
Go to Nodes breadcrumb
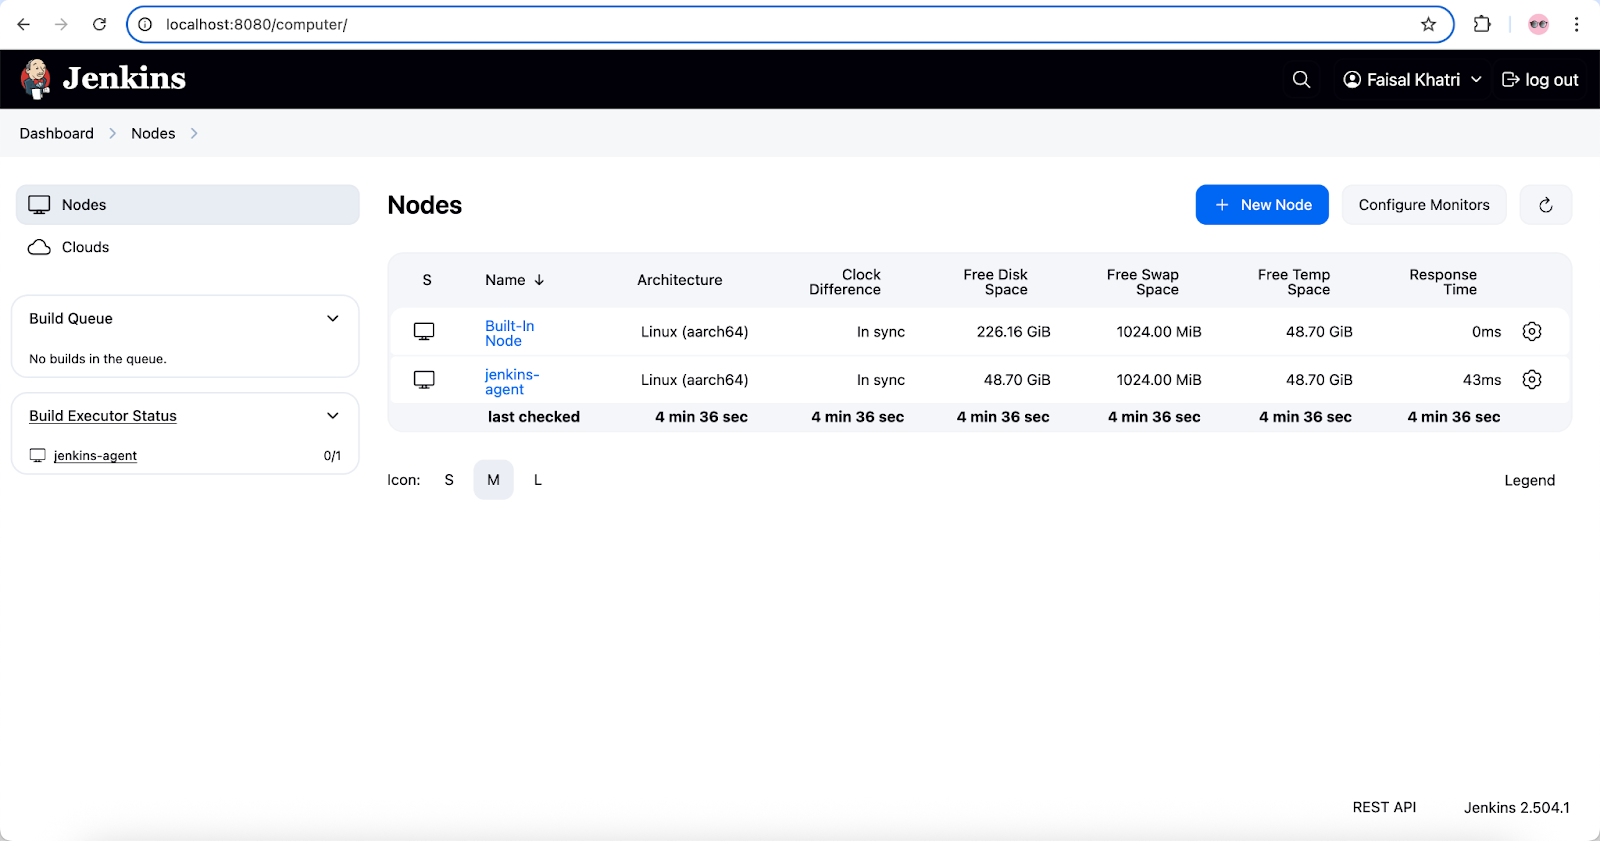tap(153, 133)
